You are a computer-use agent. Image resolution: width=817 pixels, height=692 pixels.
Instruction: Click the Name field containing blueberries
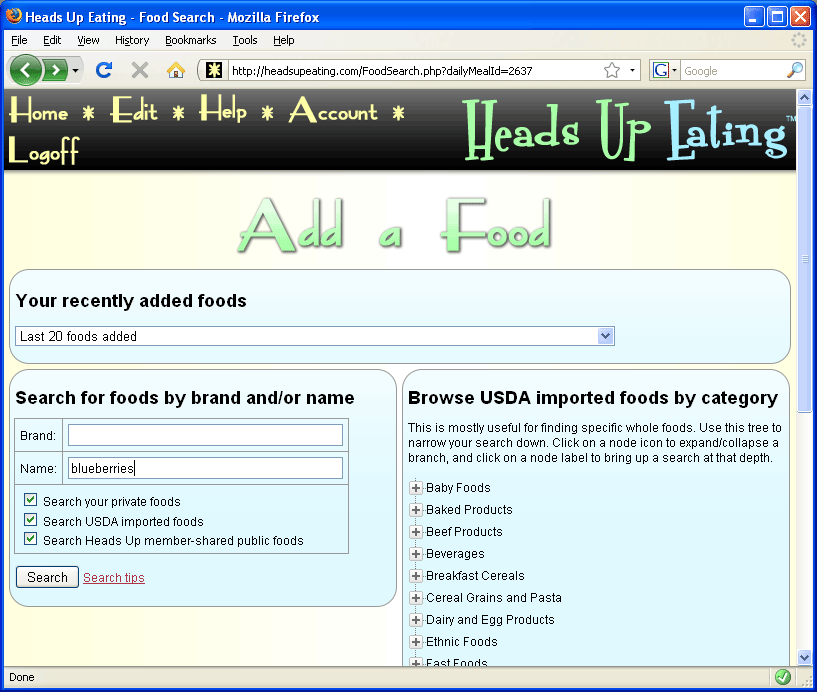point(205,468)
